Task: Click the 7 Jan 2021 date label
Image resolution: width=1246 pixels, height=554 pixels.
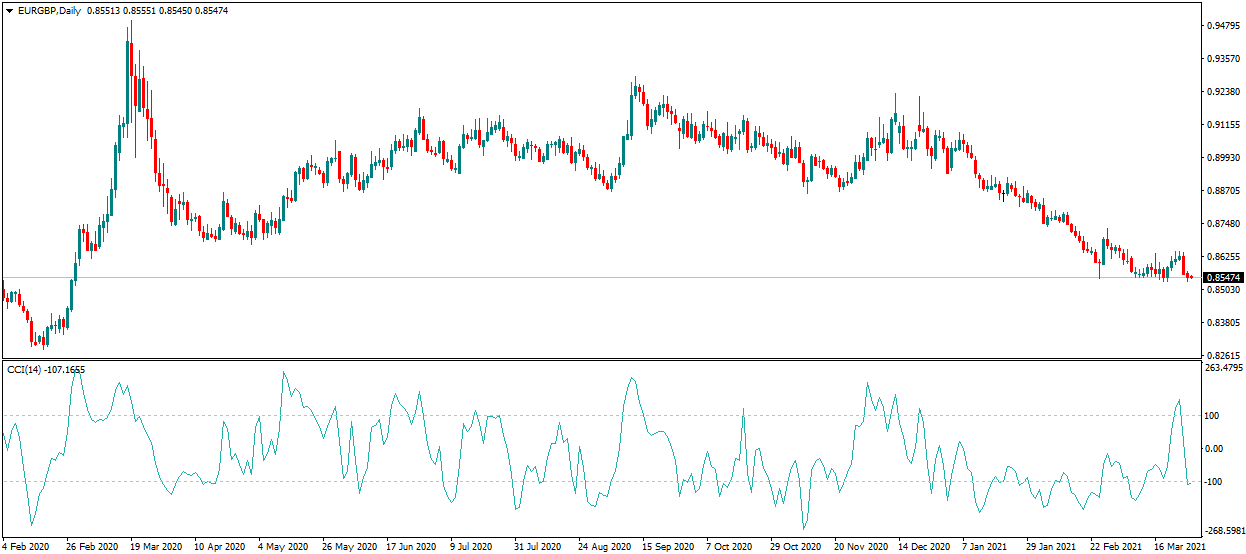Action: [984, 547]
